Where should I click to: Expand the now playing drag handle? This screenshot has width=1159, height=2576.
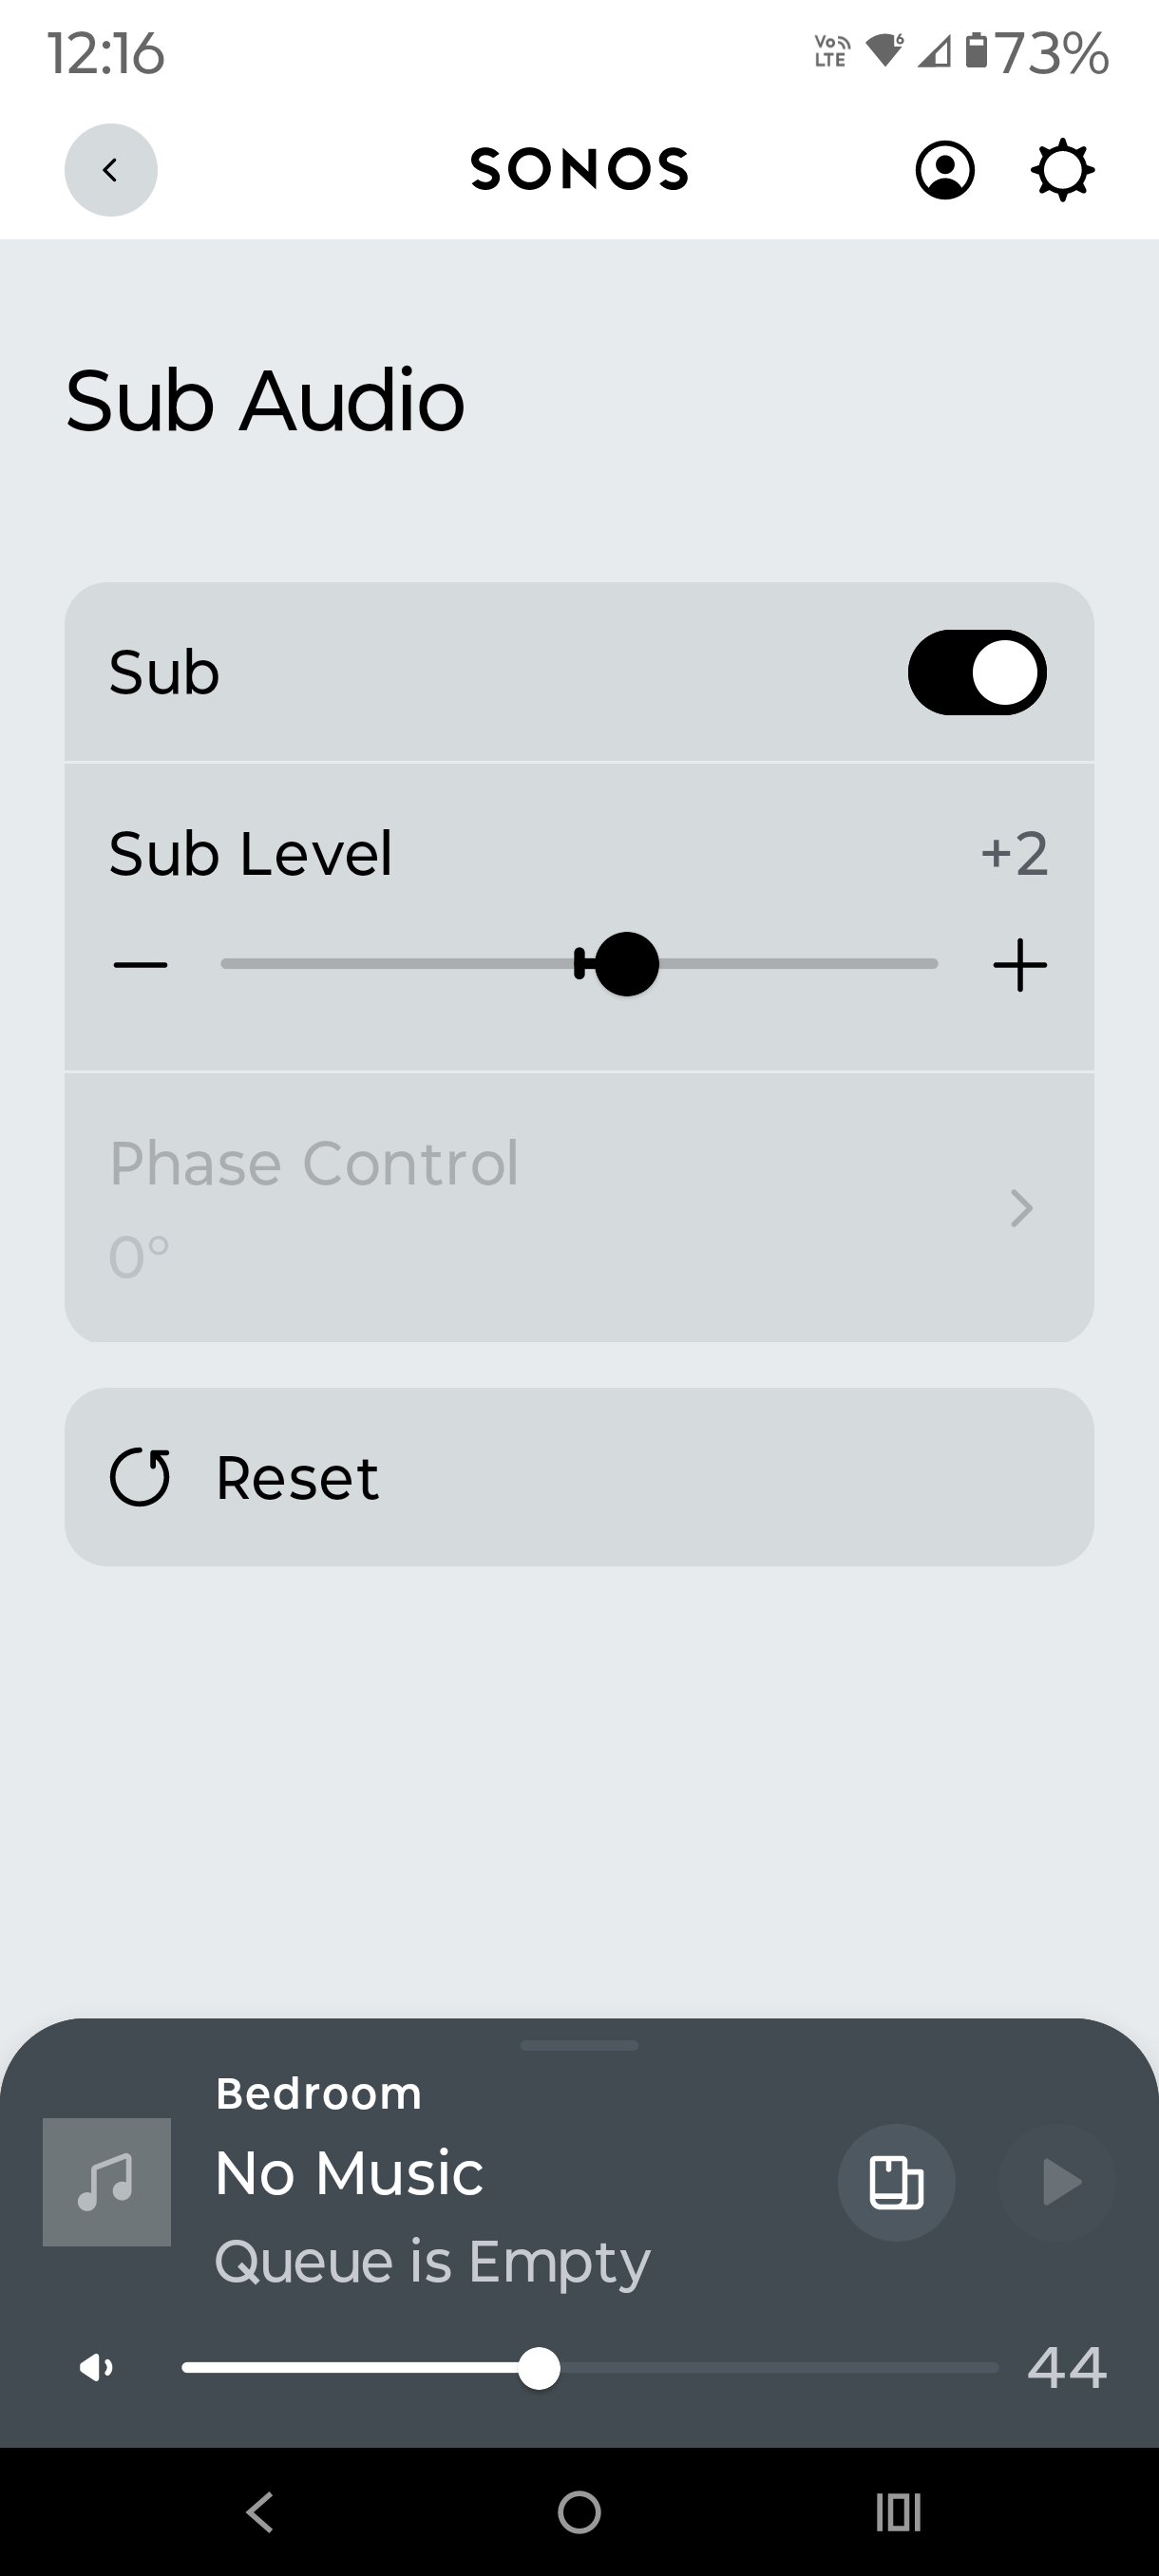579,2045
